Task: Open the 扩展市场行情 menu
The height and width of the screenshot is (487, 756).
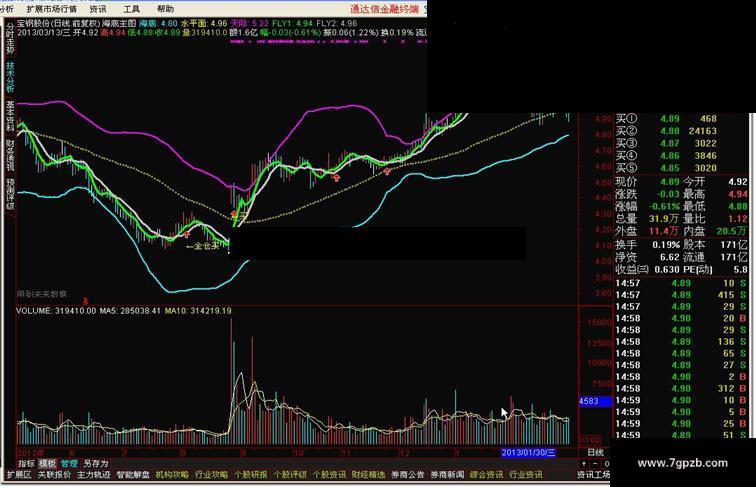Action: (51, 9)
